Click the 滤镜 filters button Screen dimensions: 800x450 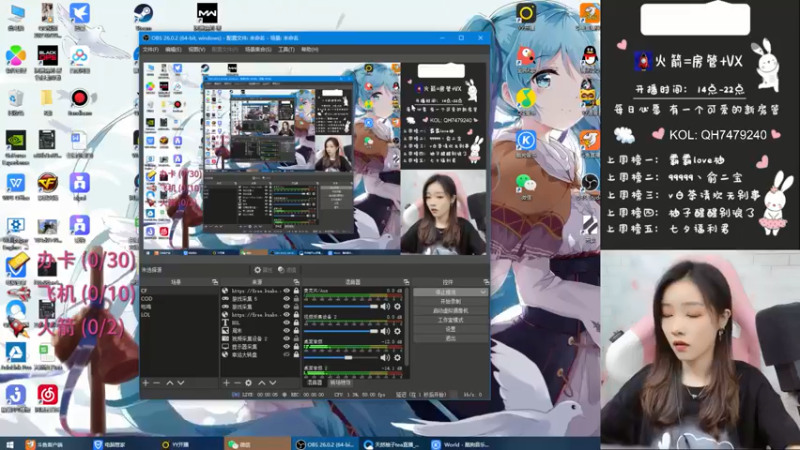[x=287, y=270]
